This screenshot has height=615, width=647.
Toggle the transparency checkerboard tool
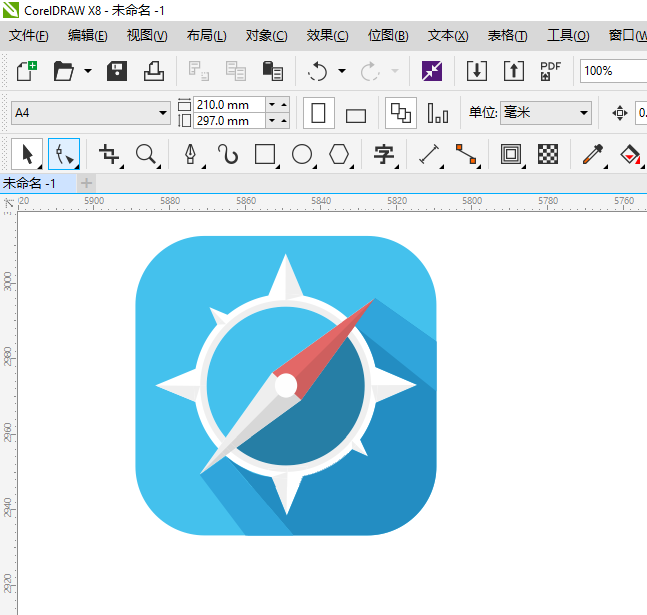coord(548,154)
